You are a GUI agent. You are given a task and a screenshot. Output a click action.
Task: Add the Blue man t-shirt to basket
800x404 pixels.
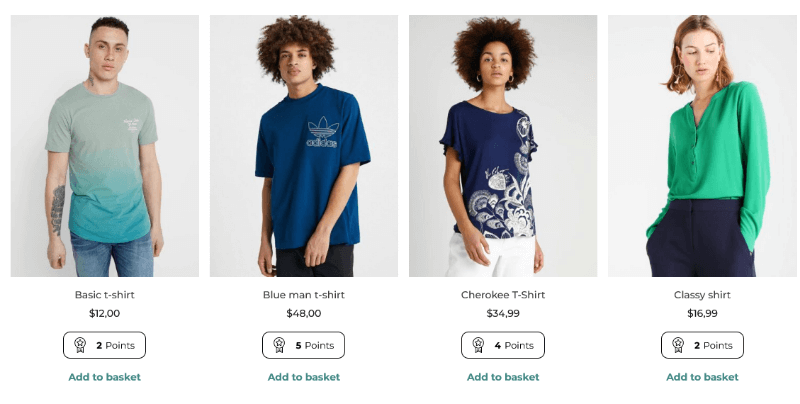(304, 377)
